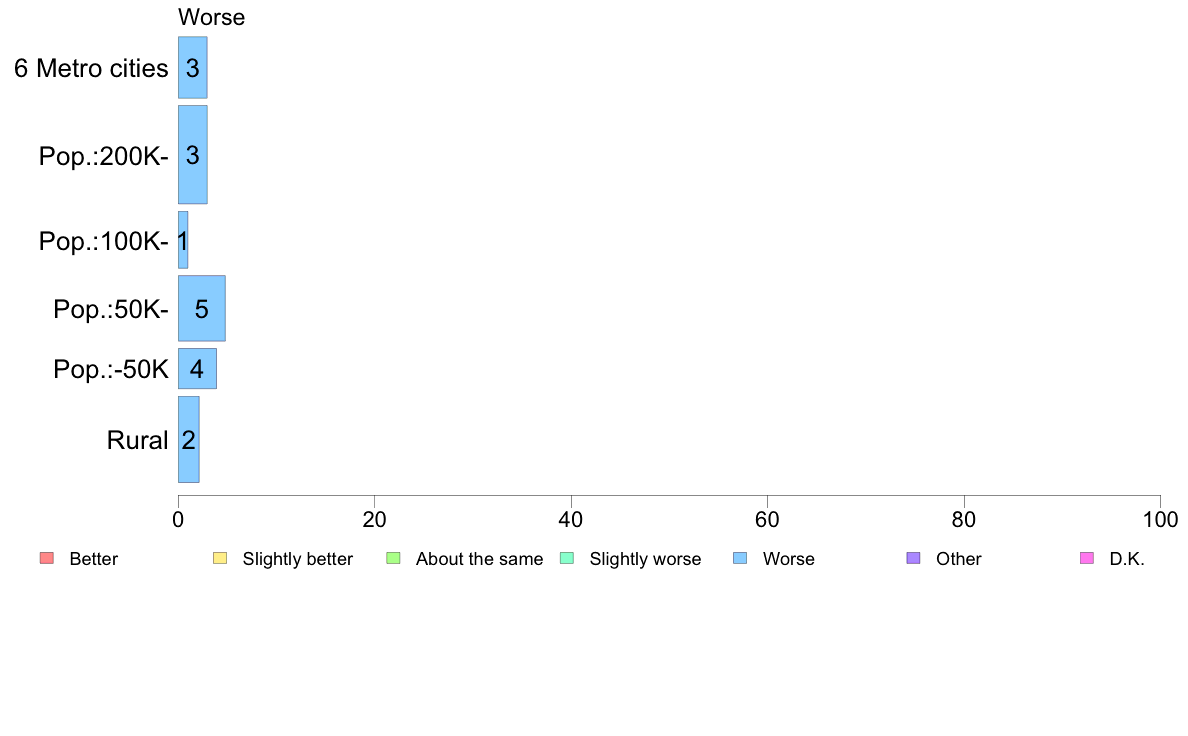Select the Pop.:100K- bar valued 1

click(x=183, y=240)
